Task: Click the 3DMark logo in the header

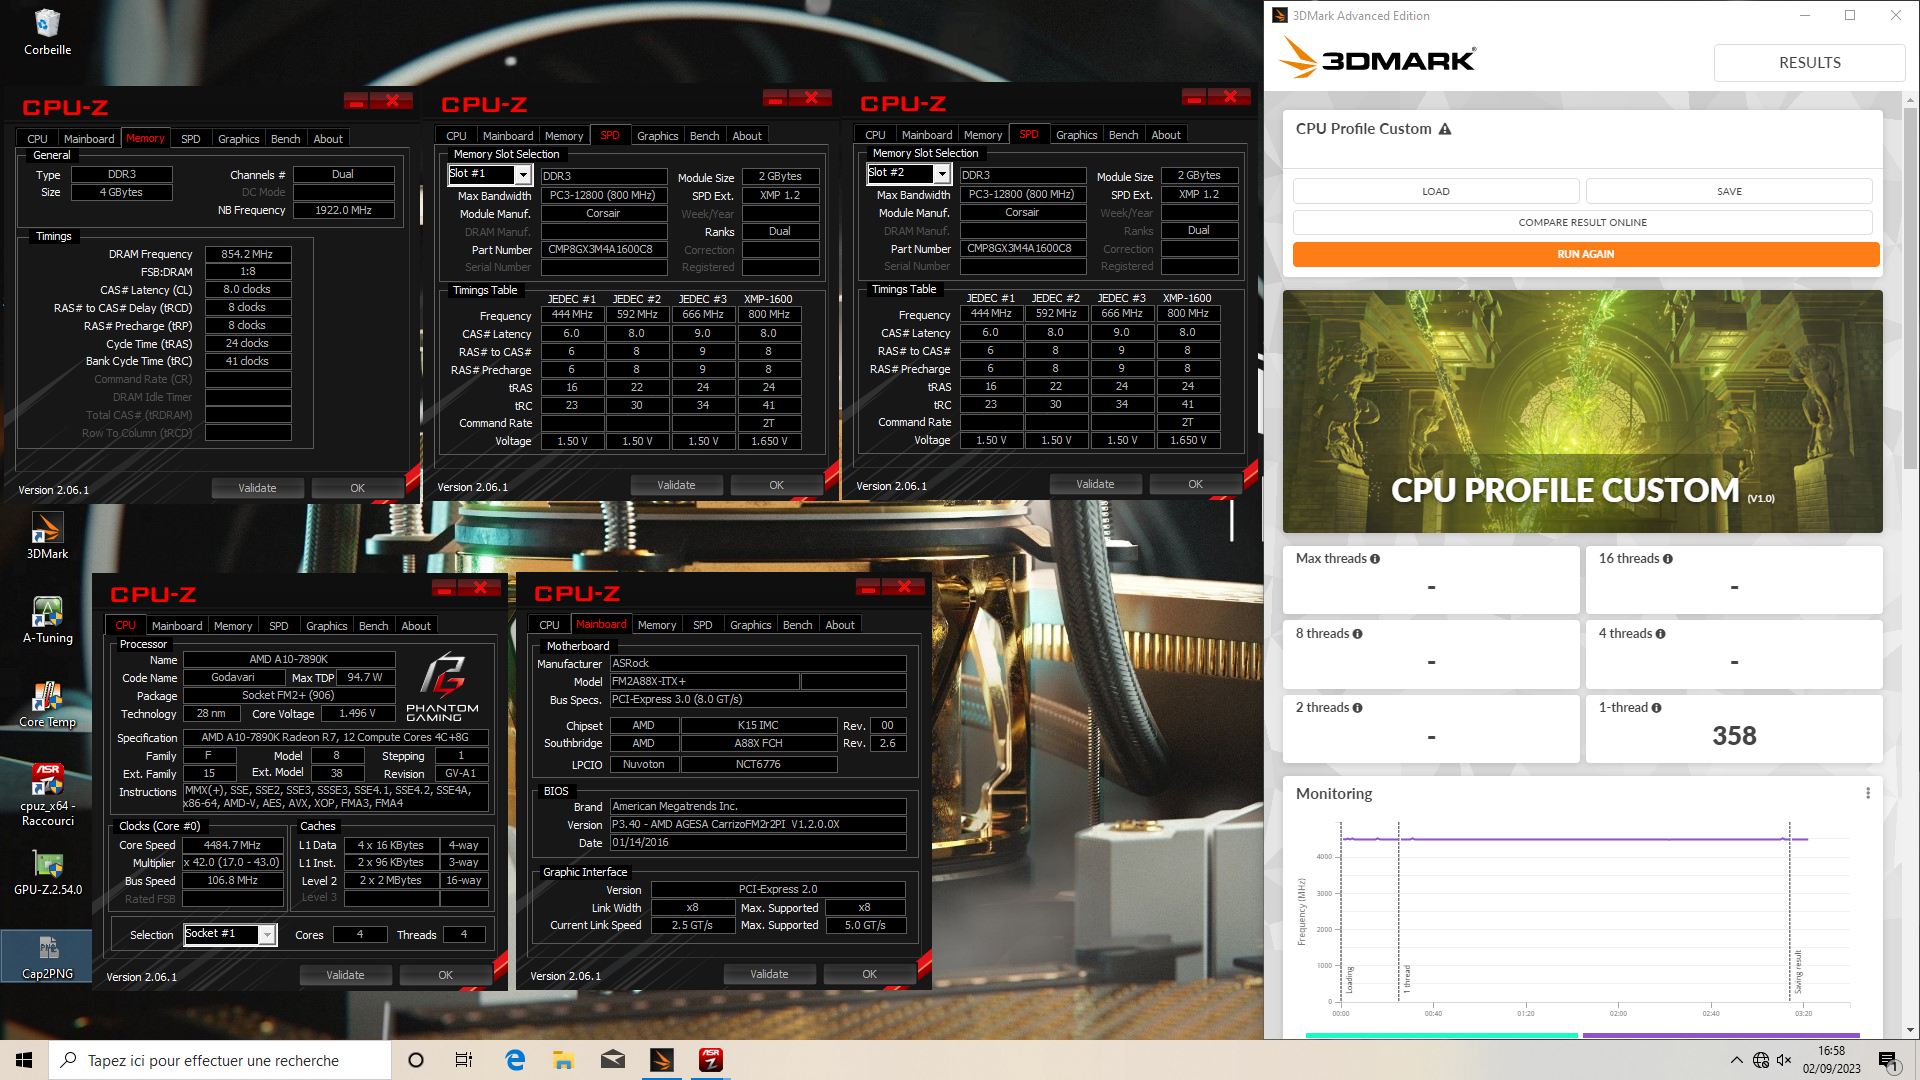Action: pos(1377,59)
